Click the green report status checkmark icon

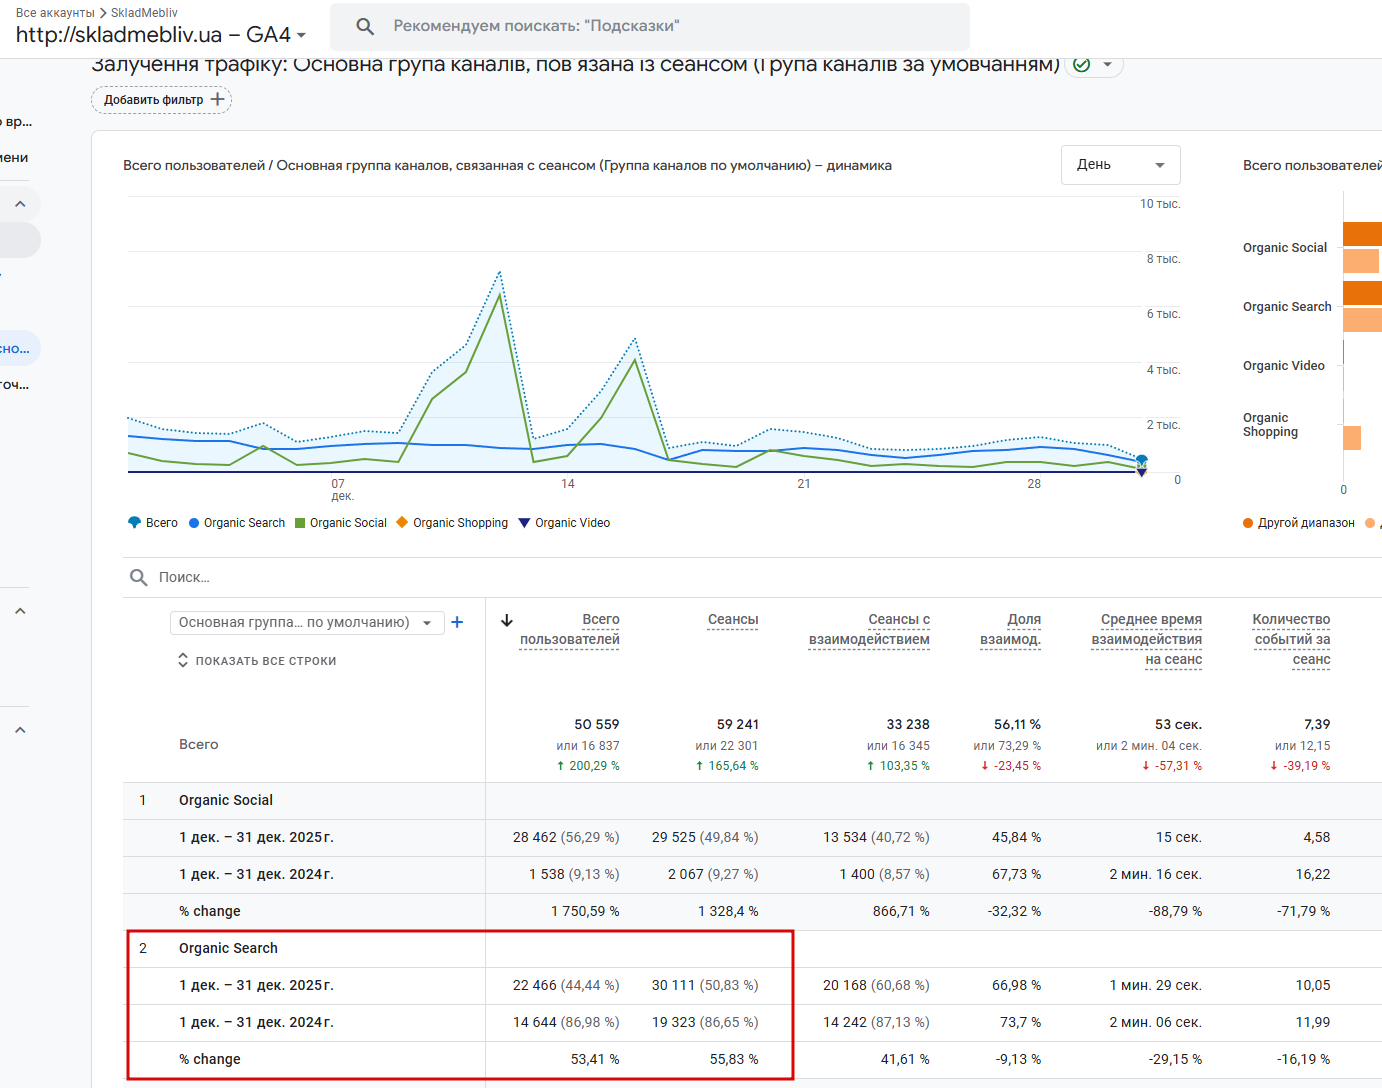click(1081, 65)
